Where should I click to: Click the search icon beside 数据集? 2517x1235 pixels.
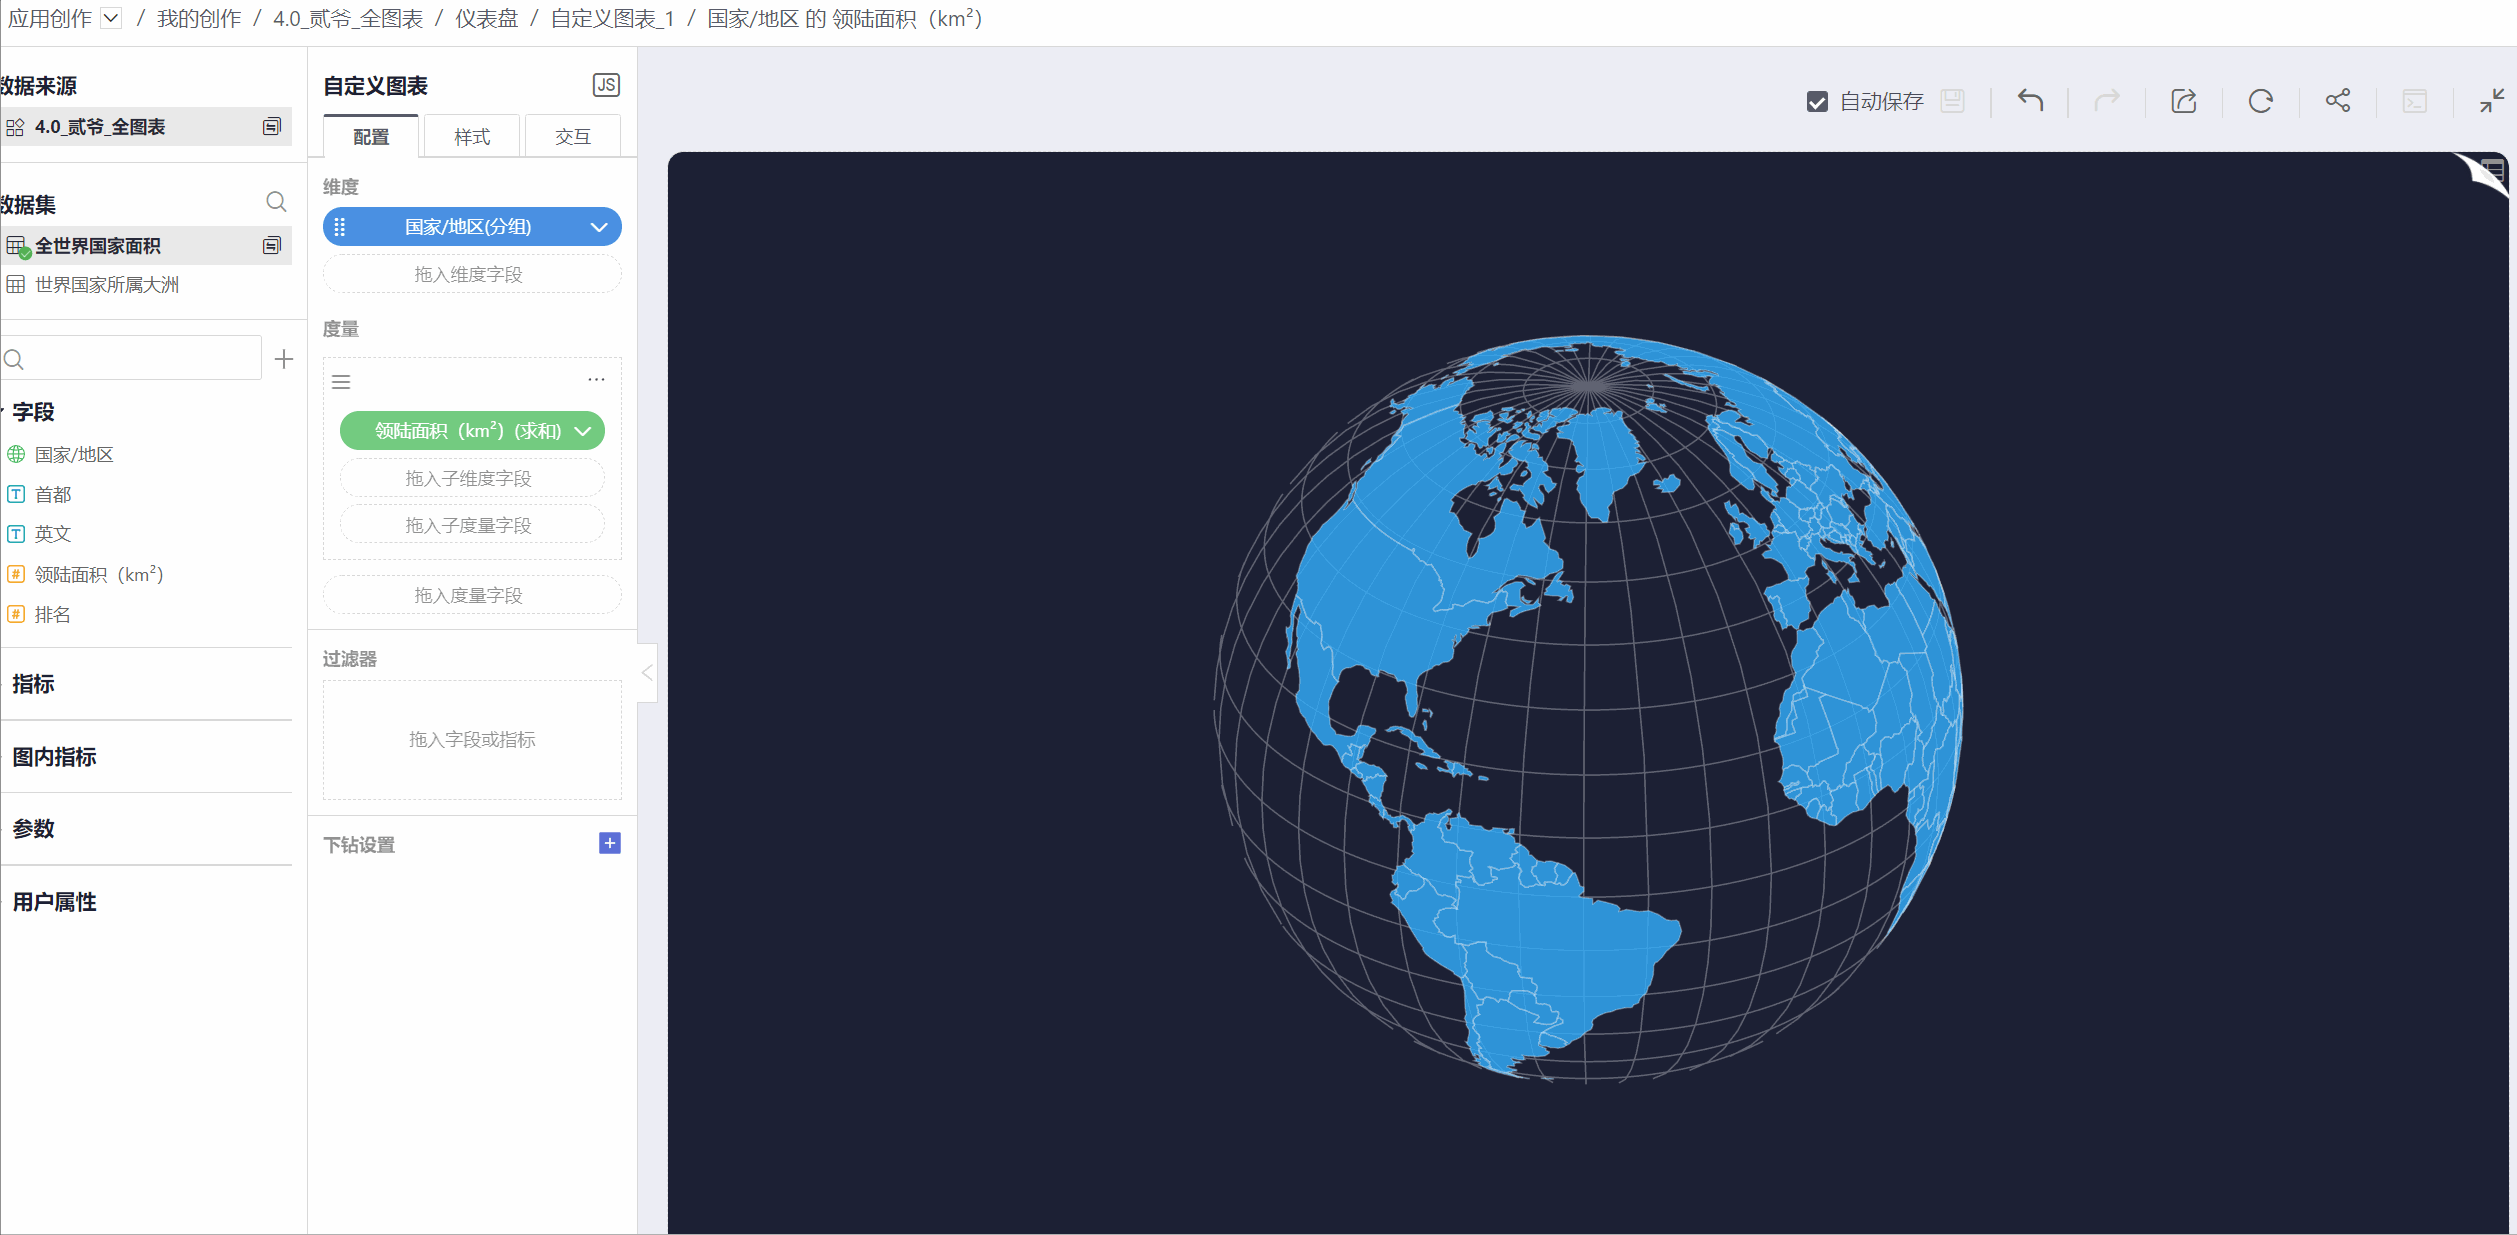tap(276, 202)
